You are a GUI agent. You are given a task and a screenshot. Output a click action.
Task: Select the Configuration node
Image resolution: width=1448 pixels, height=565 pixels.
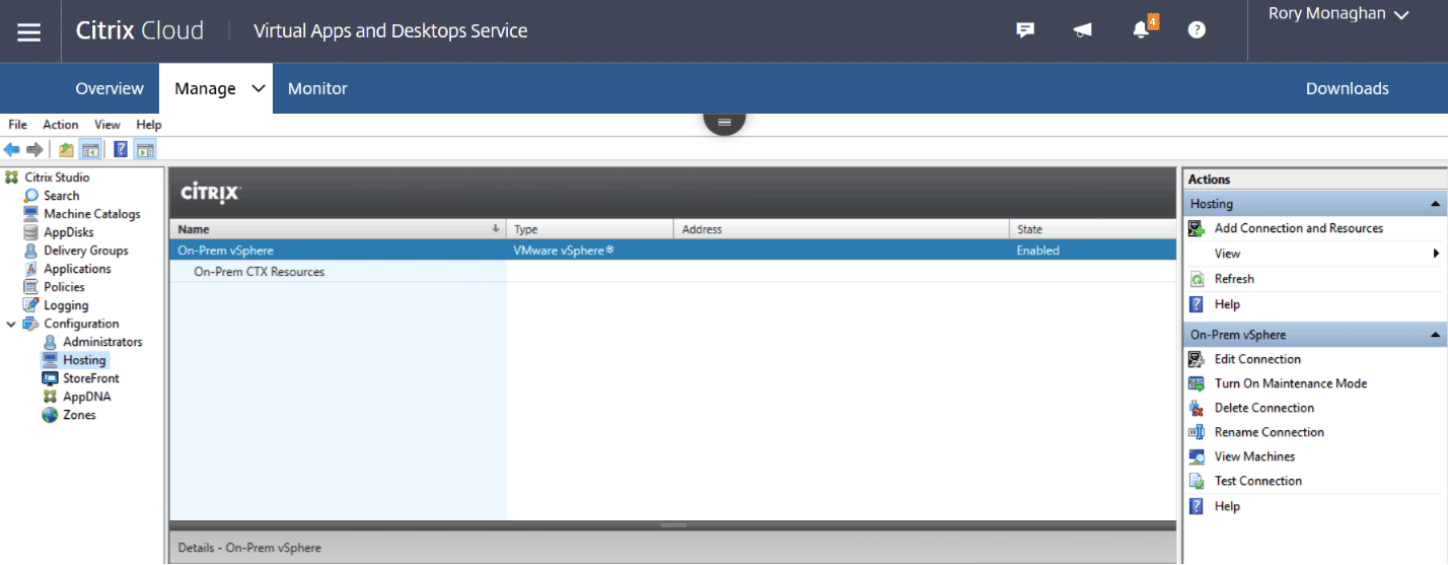click(81, 324)
